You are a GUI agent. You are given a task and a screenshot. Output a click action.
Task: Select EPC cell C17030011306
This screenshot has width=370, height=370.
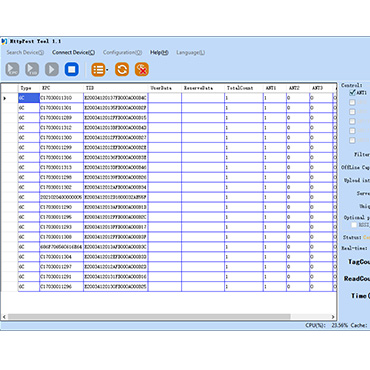point(61,157)
